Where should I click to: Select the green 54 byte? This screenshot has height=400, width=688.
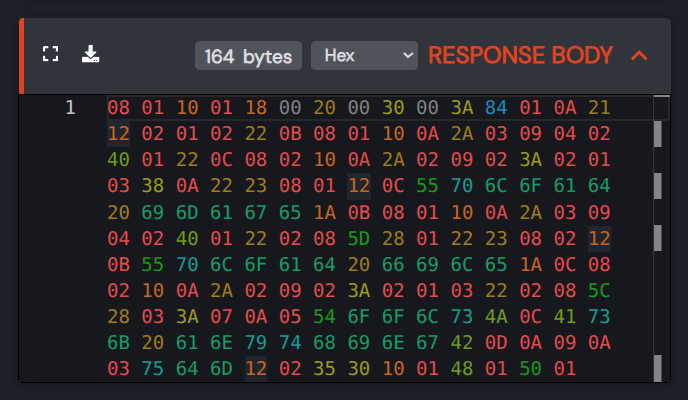[324, 315]
